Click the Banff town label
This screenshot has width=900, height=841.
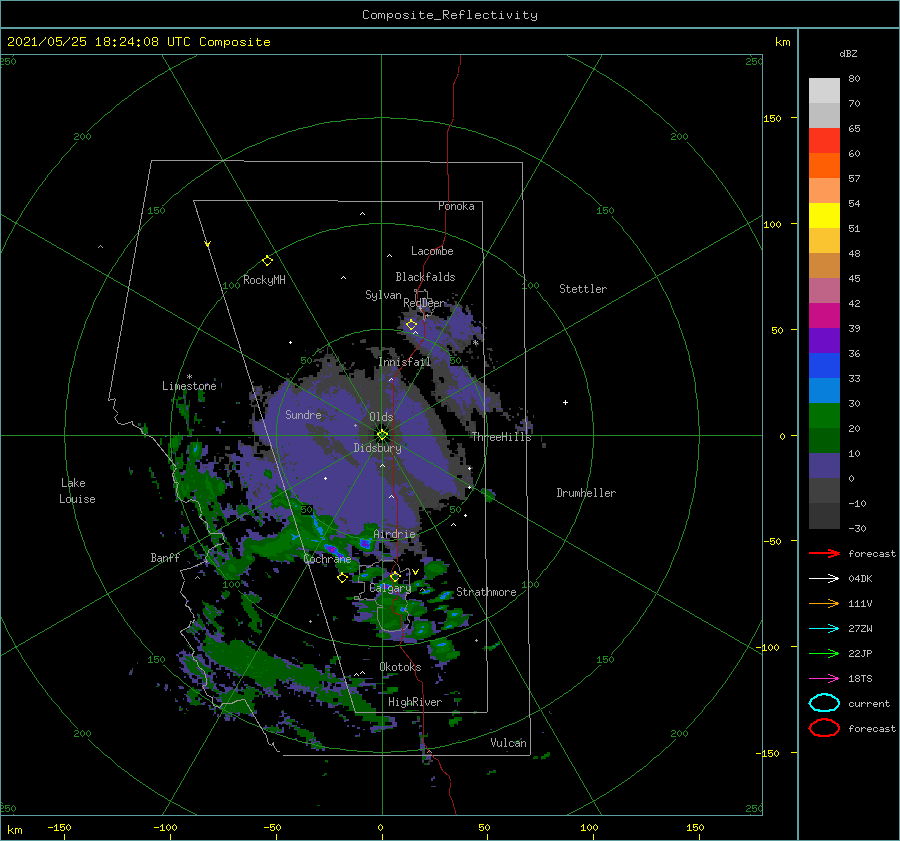click(x=165, y=557)
